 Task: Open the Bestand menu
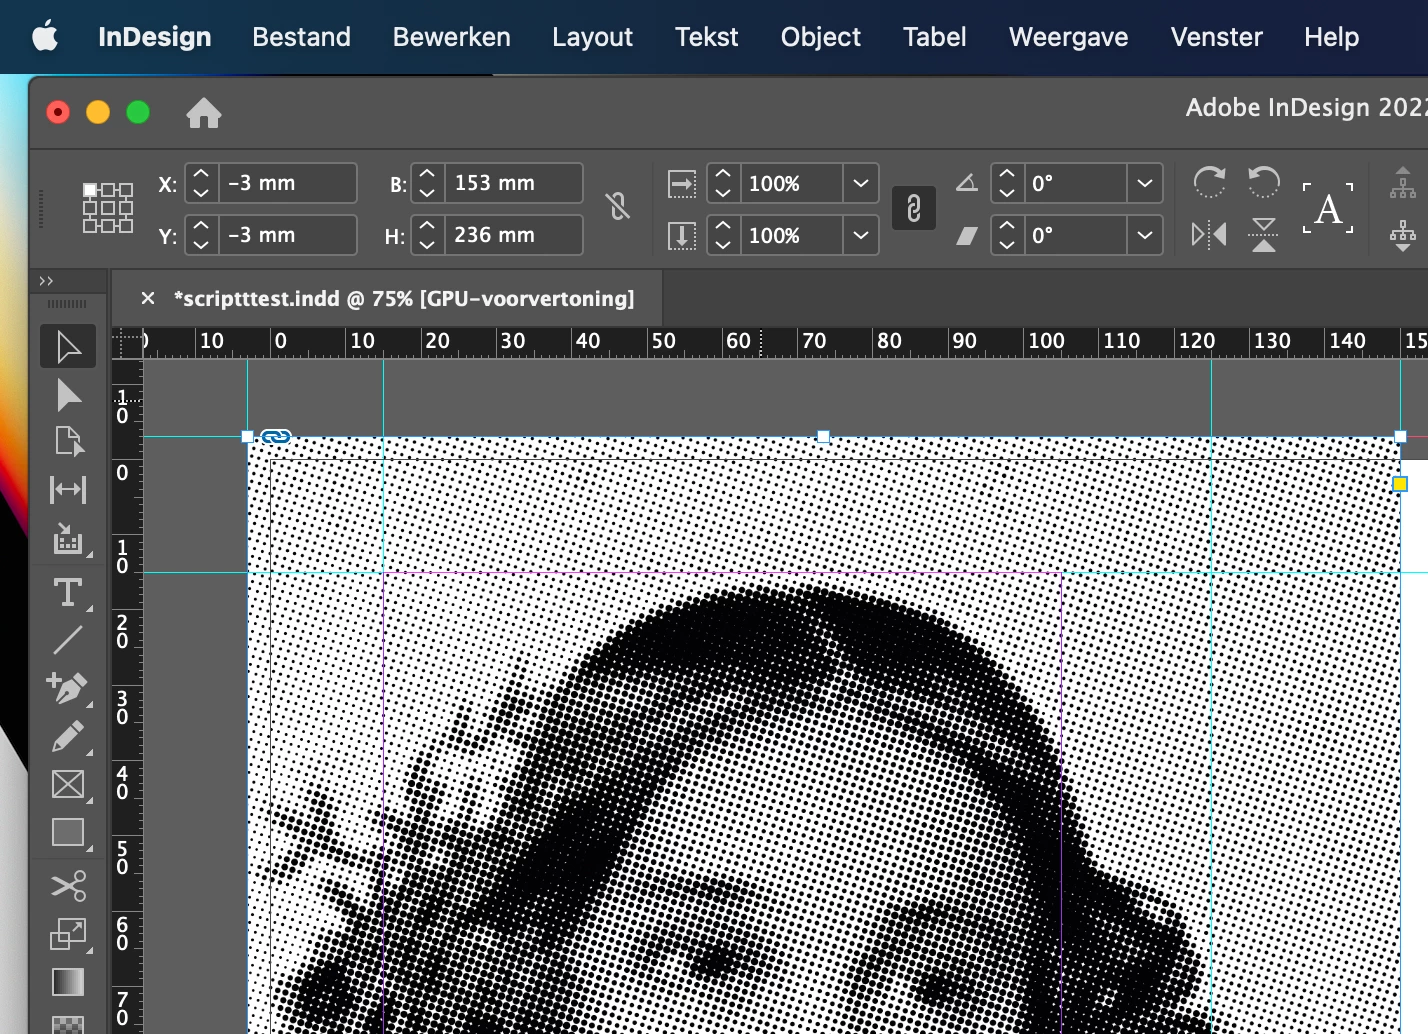[x=301, y=37]
